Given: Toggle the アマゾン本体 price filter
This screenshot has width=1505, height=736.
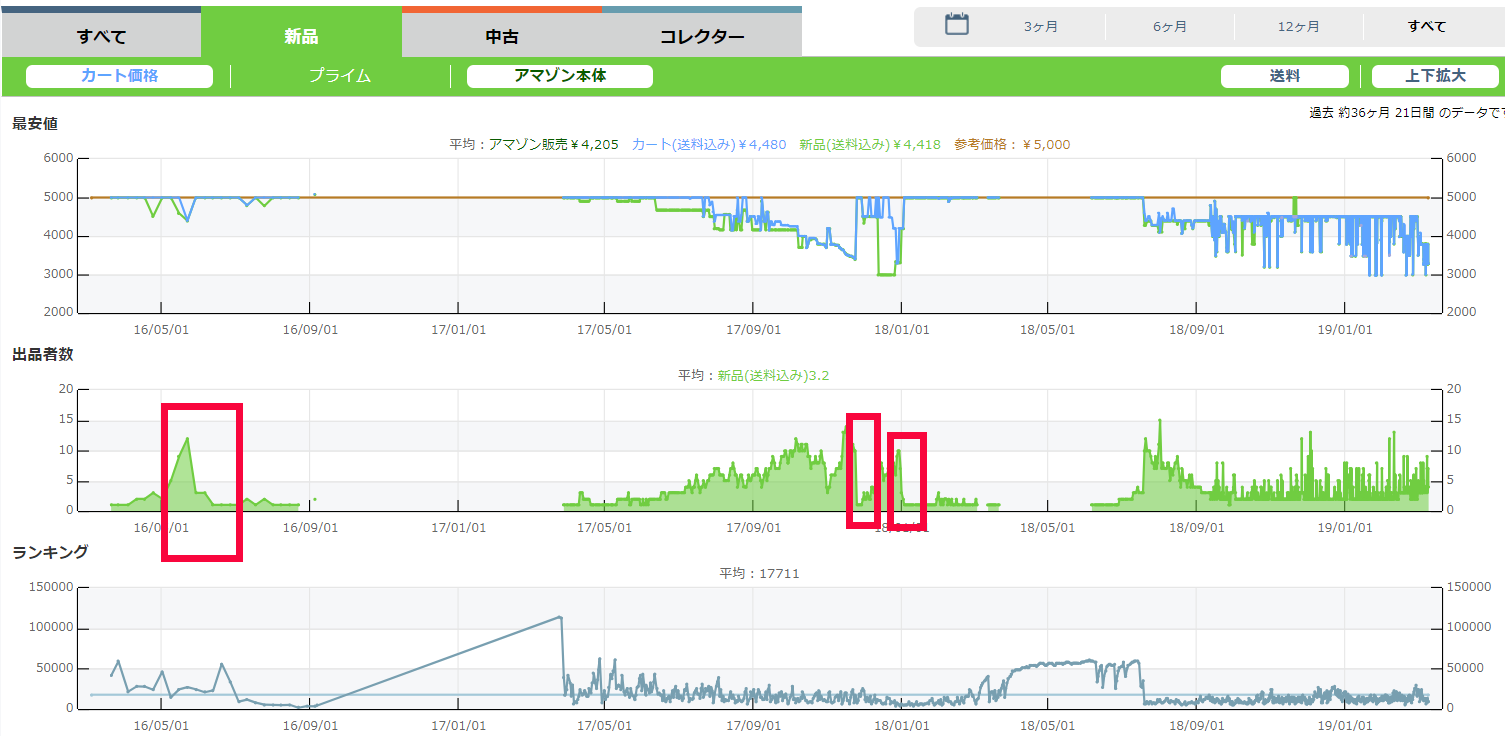Looking at the screenshot, I should coord(559,76).
